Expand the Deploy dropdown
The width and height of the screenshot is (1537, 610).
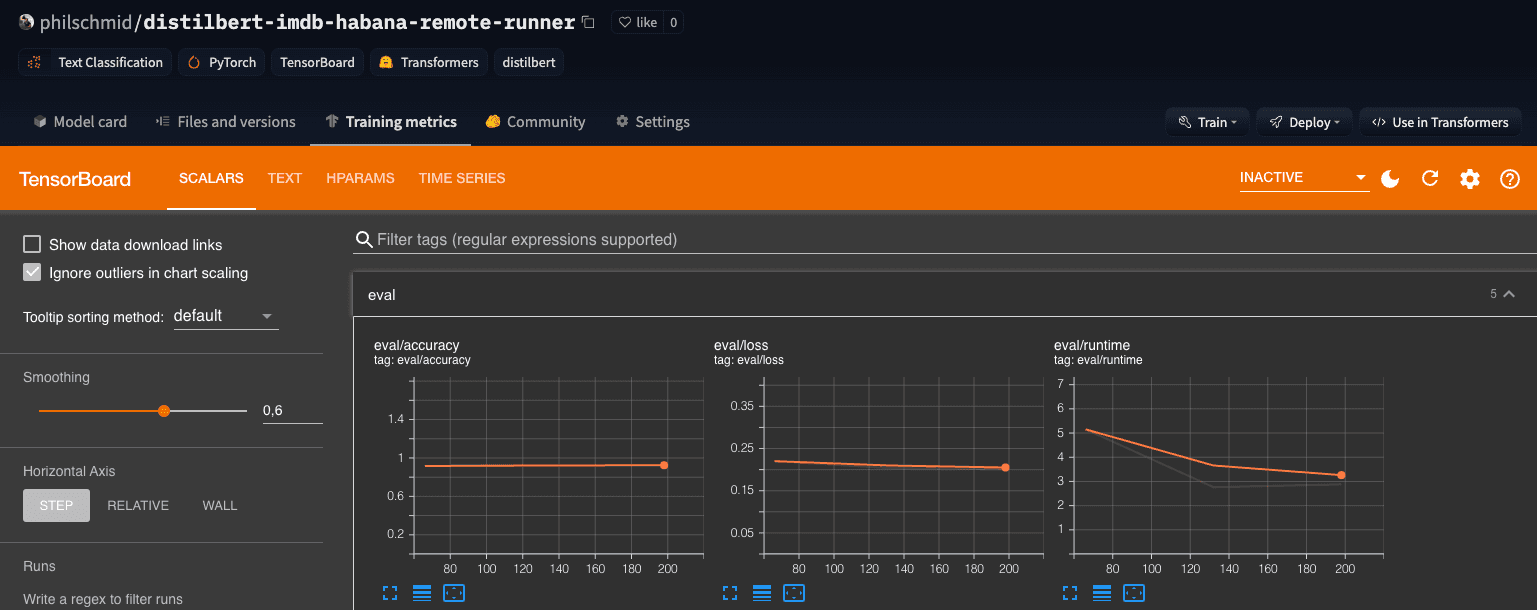(1305, 122)
